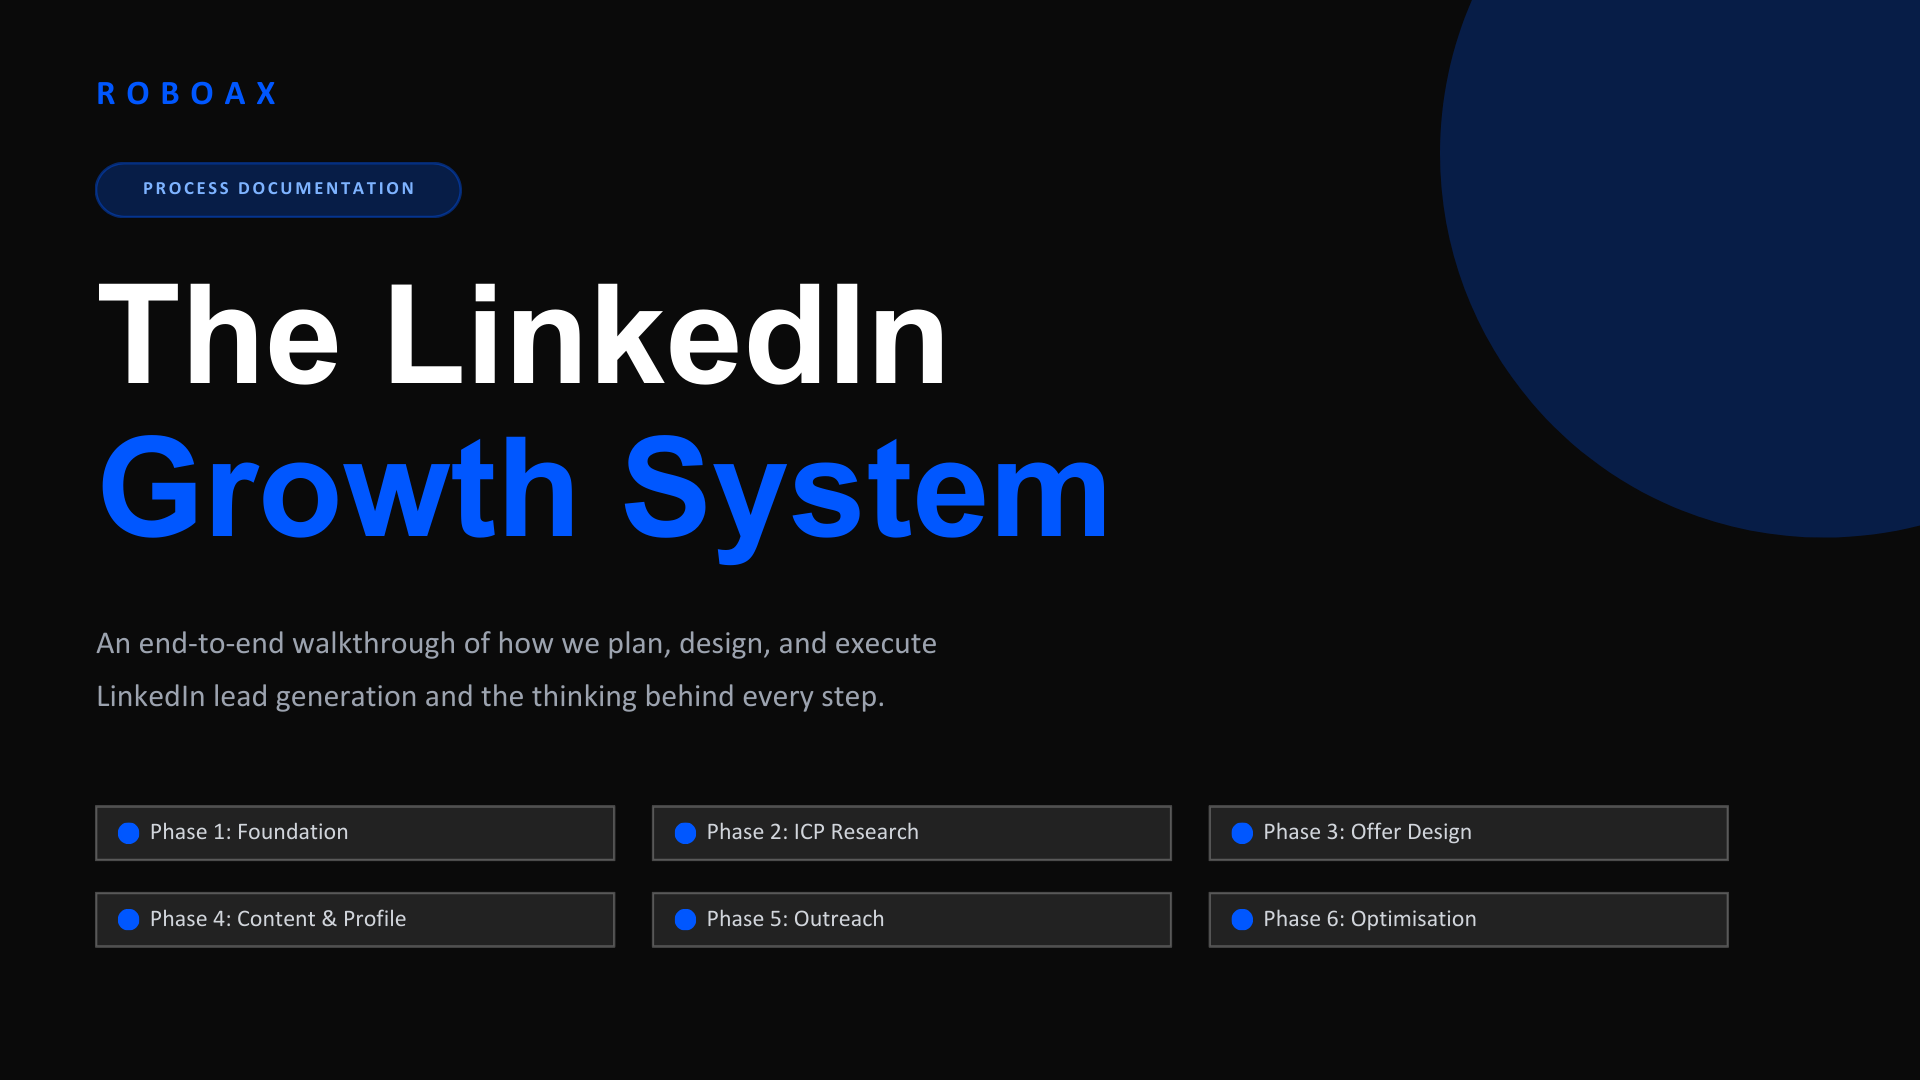Click blue dot beside Phase 1: Foundation
This screenshot has width=1920, height=1080.
129,833
